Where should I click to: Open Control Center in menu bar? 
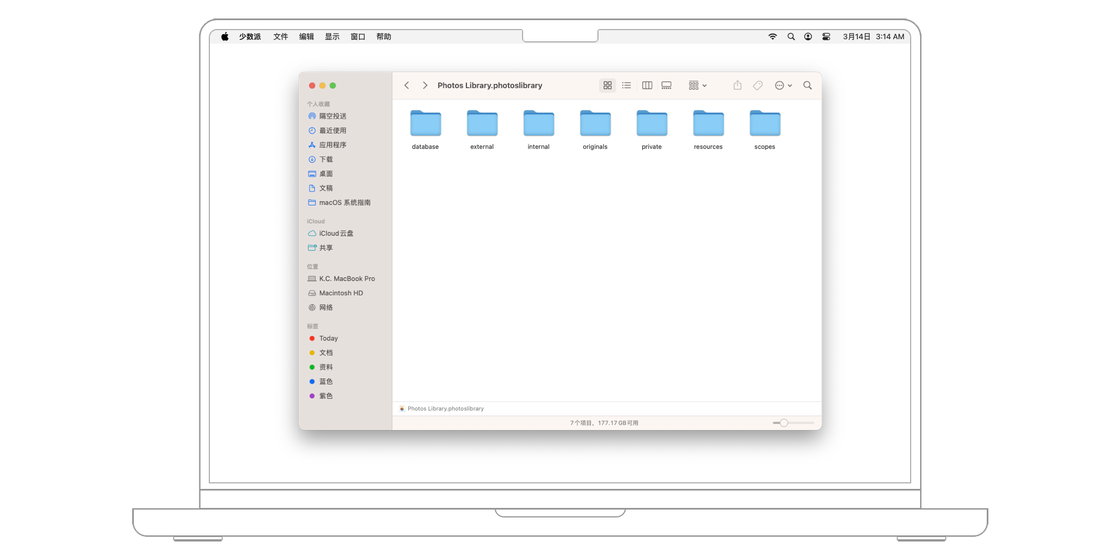click(x=826, y=36)
